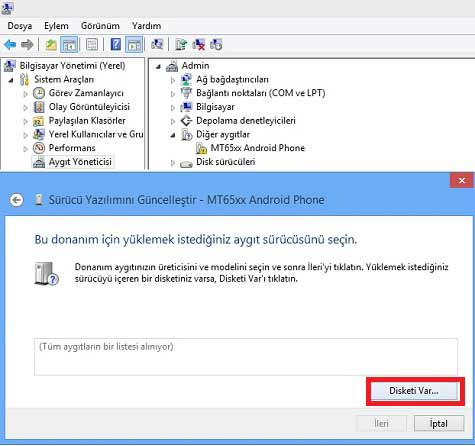The image size is (475, 446).
Task: Collapse the Sistem Araçları tree node
Action: (x=11, y=80)
